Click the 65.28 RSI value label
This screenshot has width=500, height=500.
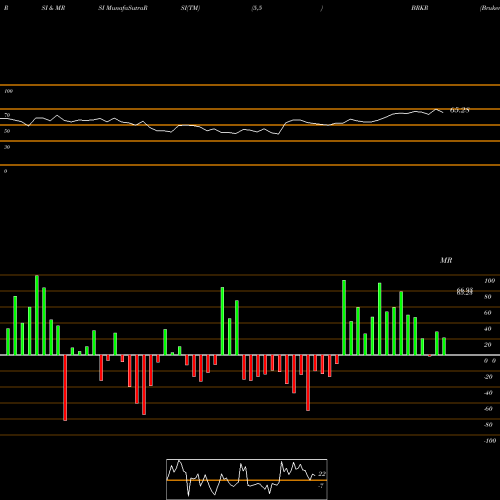click(x=460, y=110)
